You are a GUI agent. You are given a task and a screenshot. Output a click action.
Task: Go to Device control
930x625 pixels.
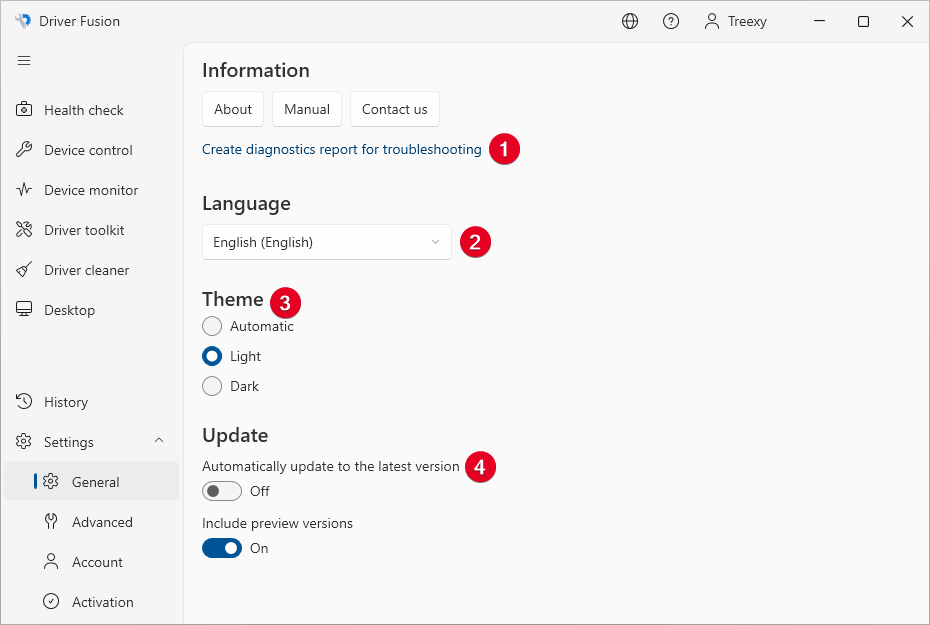pyautogui.click(x=92, y=149)
